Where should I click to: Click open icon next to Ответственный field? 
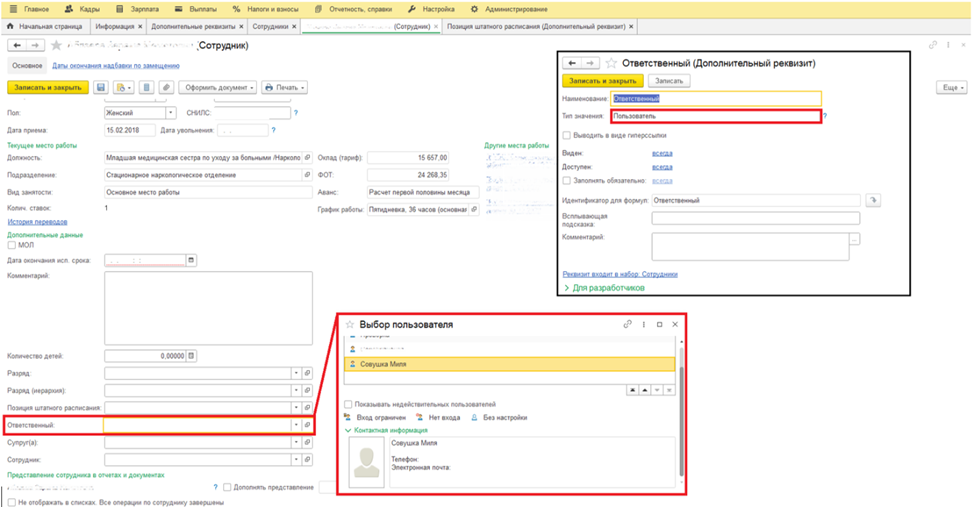(307, 426)
